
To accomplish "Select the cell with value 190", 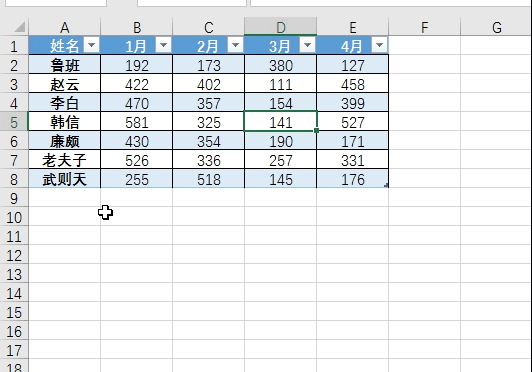I will tap(281, 141).
